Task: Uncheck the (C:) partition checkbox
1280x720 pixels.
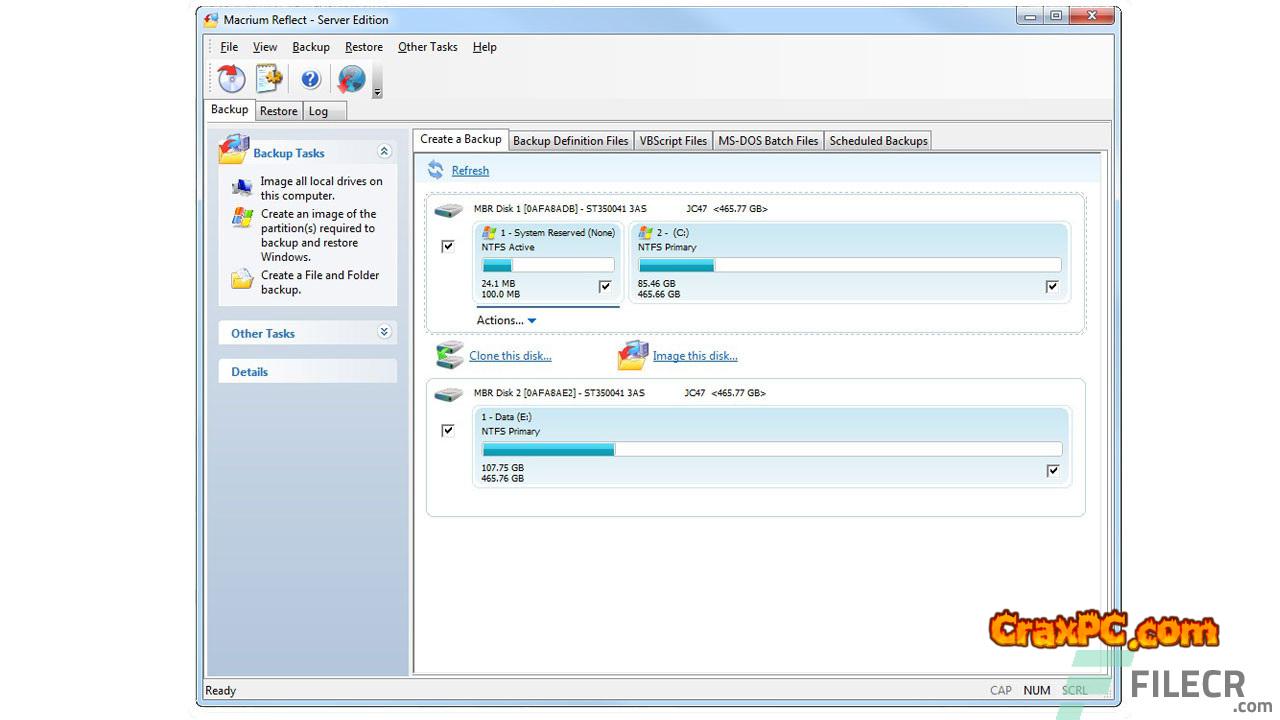Action: [x=1052, y=287]
